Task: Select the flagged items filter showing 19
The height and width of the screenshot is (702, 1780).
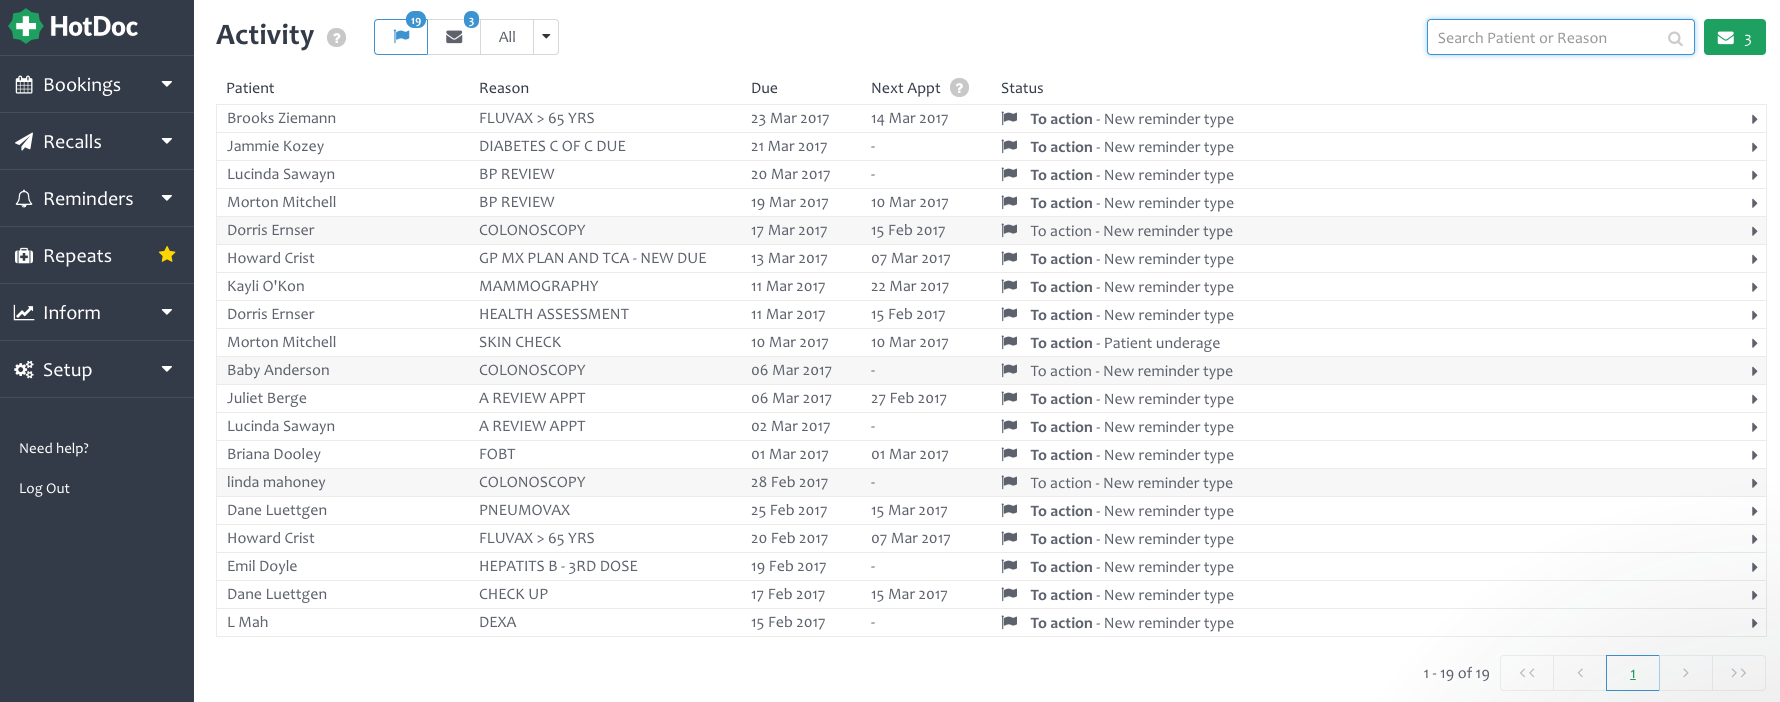Action: click(401, 37)
